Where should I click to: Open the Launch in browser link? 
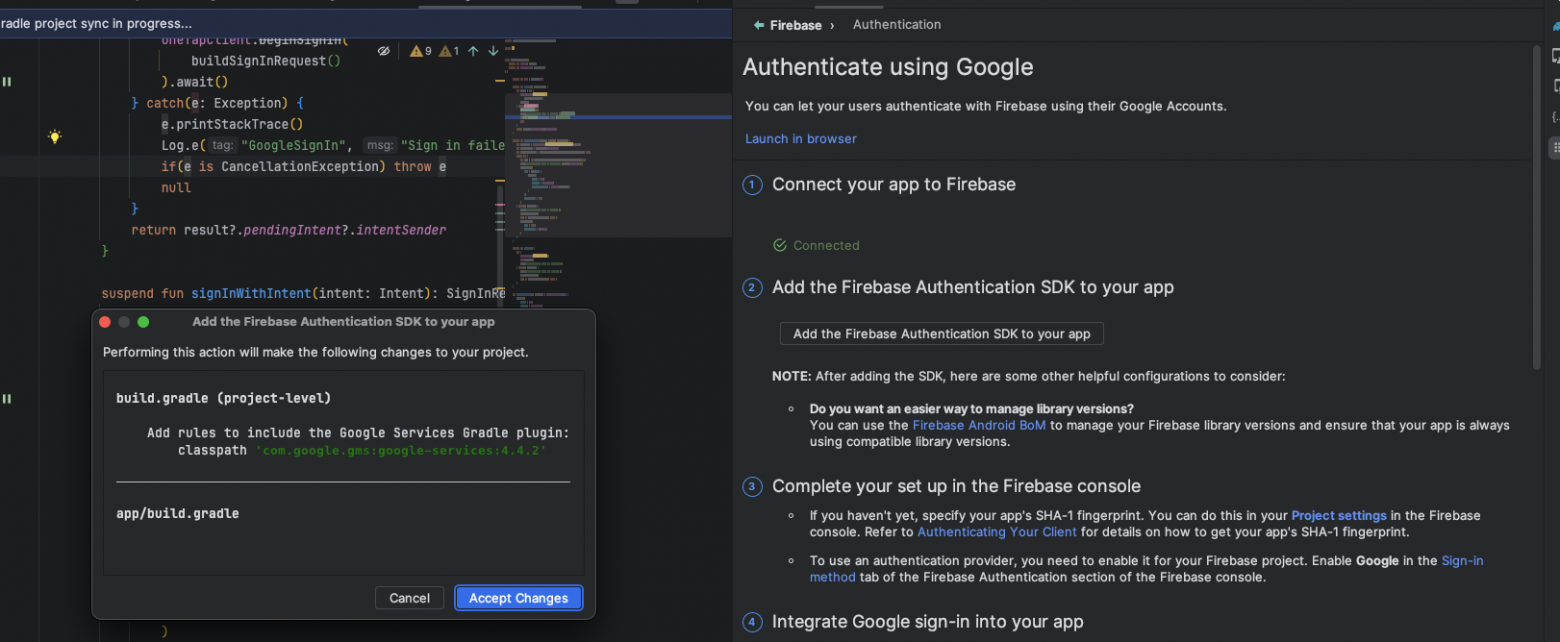(x=799, y=138)
